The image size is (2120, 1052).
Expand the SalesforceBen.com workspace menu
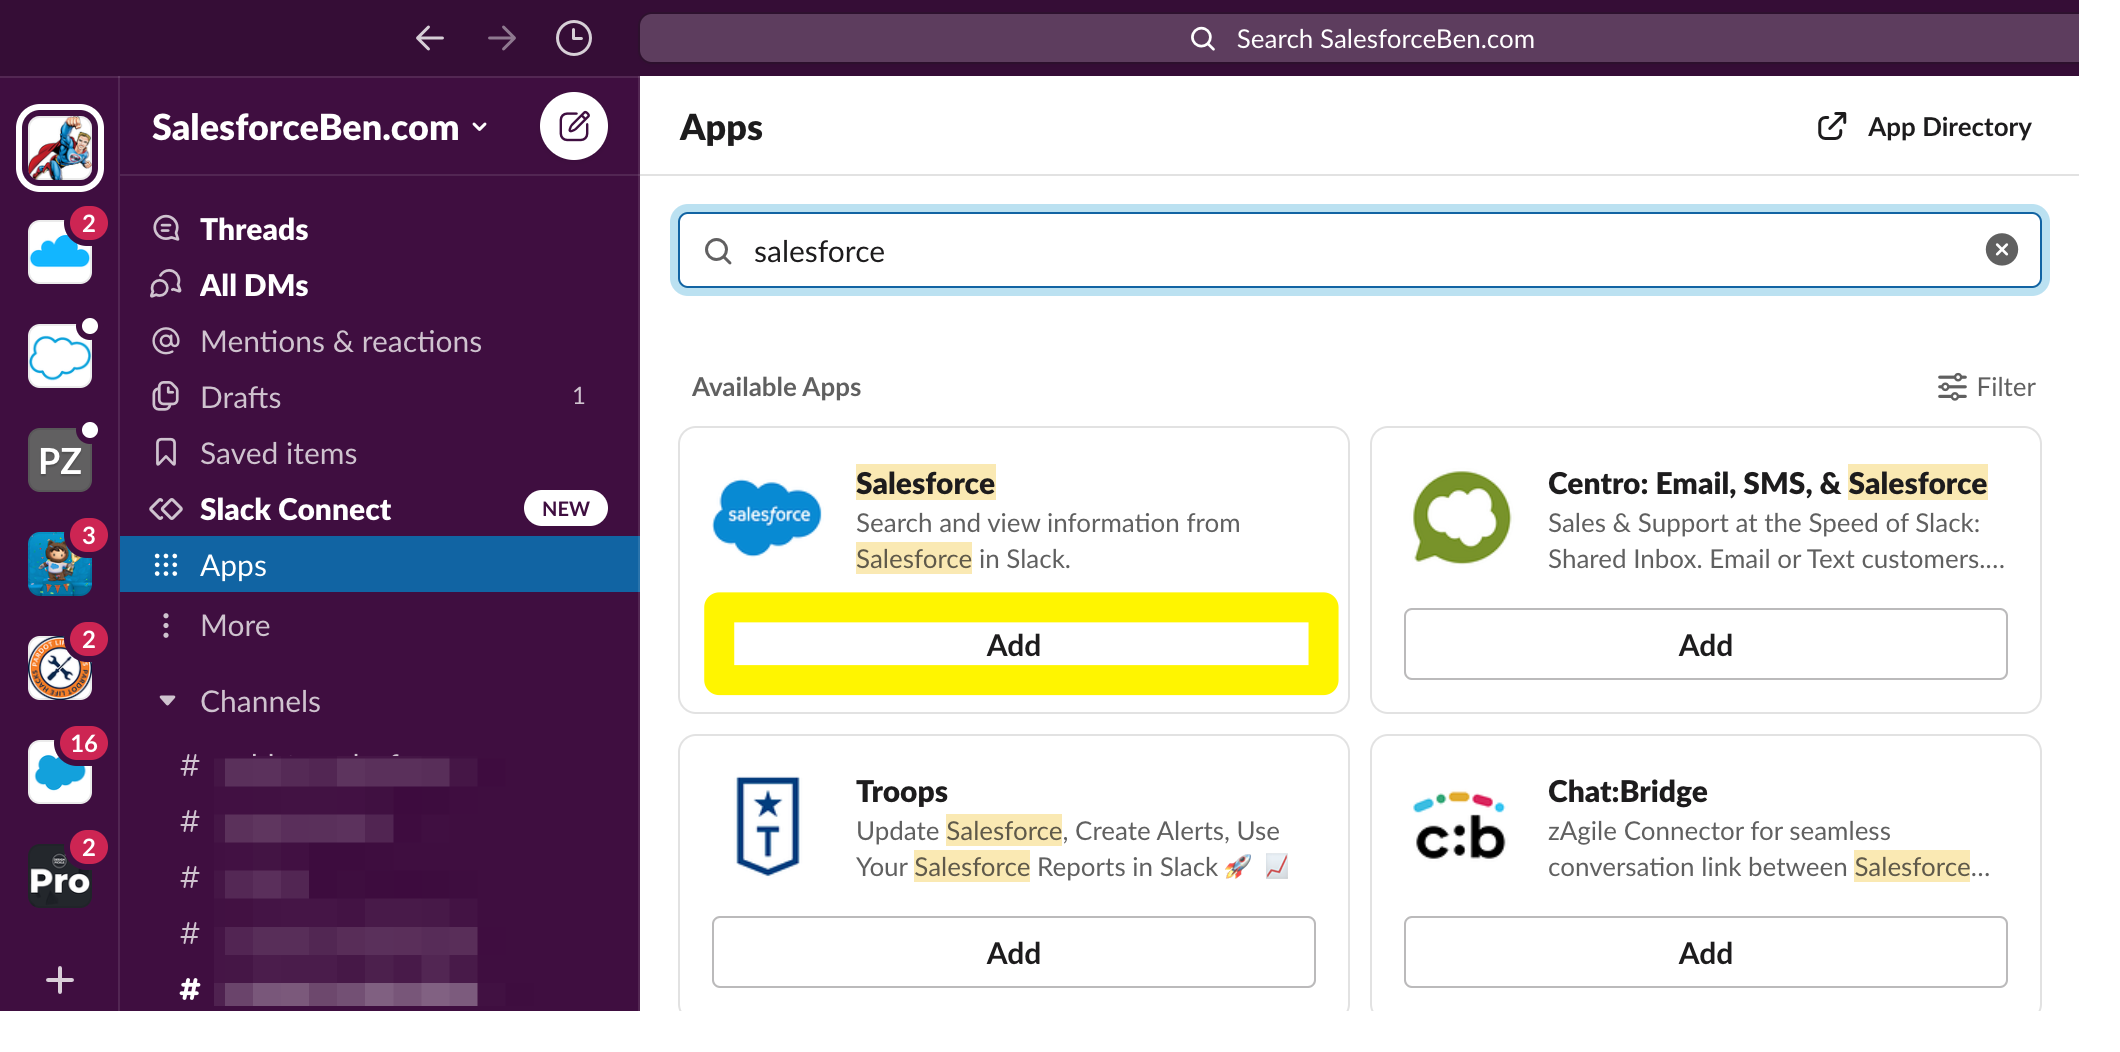[320, 127]
